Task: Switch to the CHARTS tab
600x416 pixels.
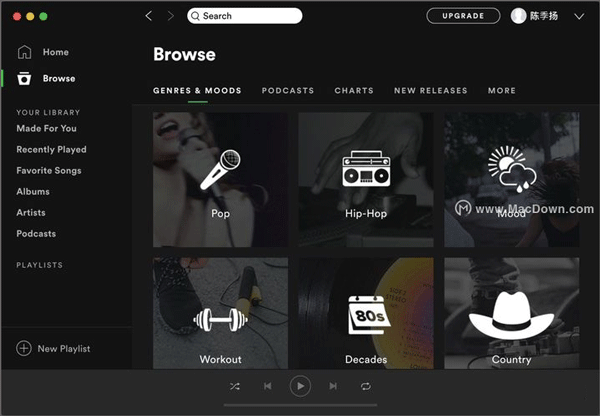Action: point(354,91)
